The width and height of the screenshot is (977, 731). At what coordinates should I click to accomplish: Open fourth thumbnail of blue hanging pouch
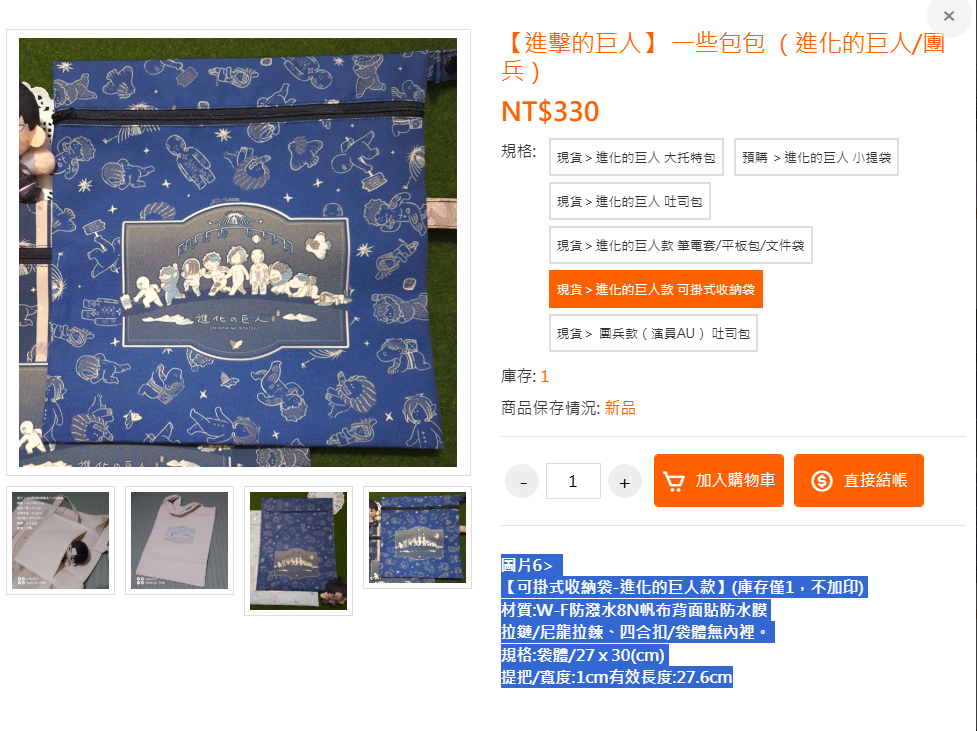coord(417,537)
